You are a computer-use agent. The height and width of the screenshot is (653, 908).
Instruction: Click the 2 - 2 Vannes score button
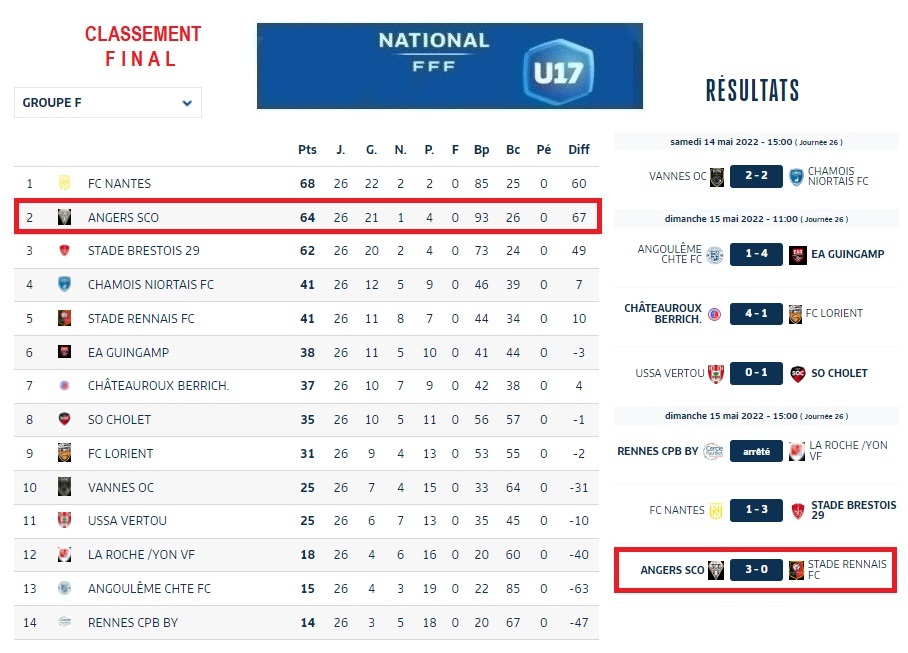[x=757, y=177]
